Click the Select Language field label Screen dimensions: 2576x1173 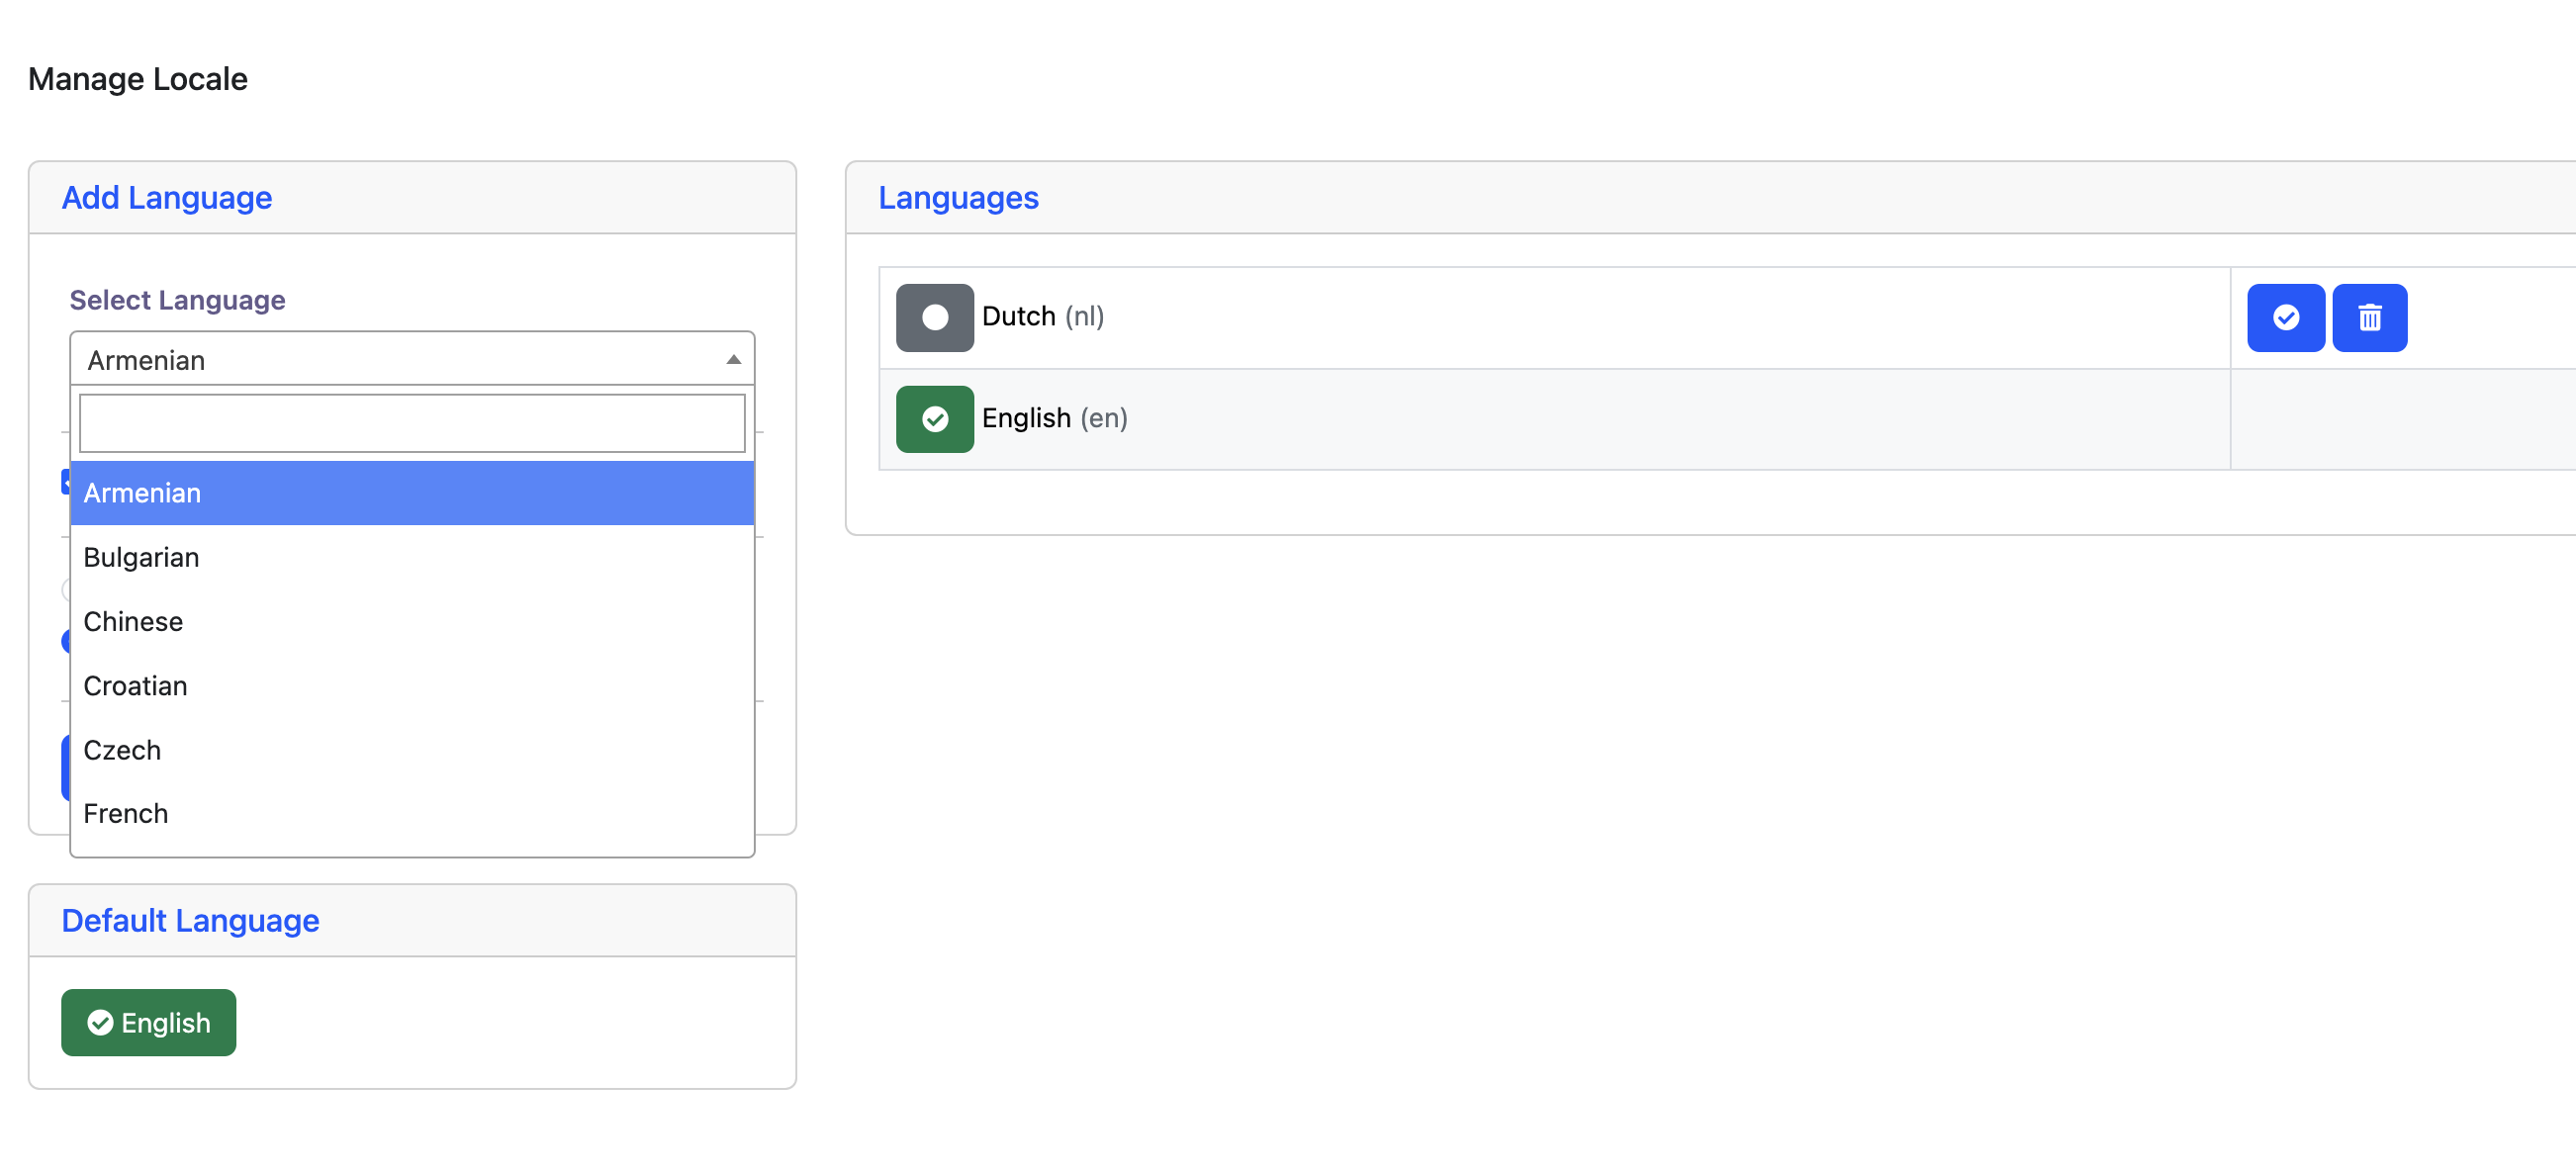[177, 300]
